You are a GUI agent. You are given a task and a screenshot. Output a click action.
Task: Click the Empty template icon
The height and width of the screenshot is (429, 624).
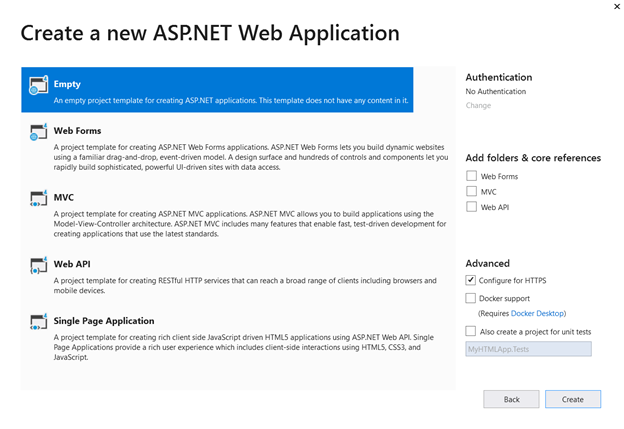39,85
